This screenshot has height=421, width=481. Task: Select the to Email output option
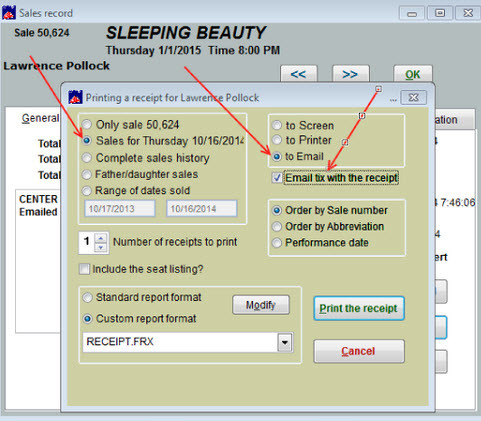(277, 156)
